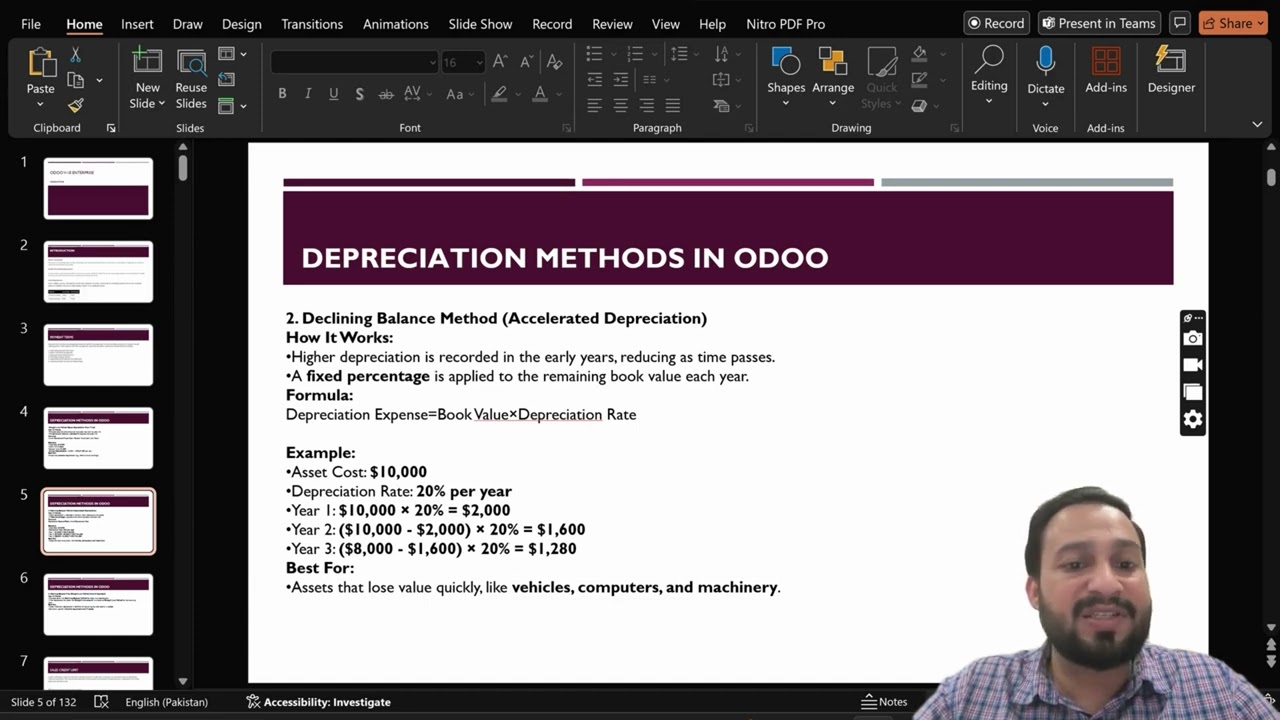Open the Add-ins pane

pos(1106,70)
